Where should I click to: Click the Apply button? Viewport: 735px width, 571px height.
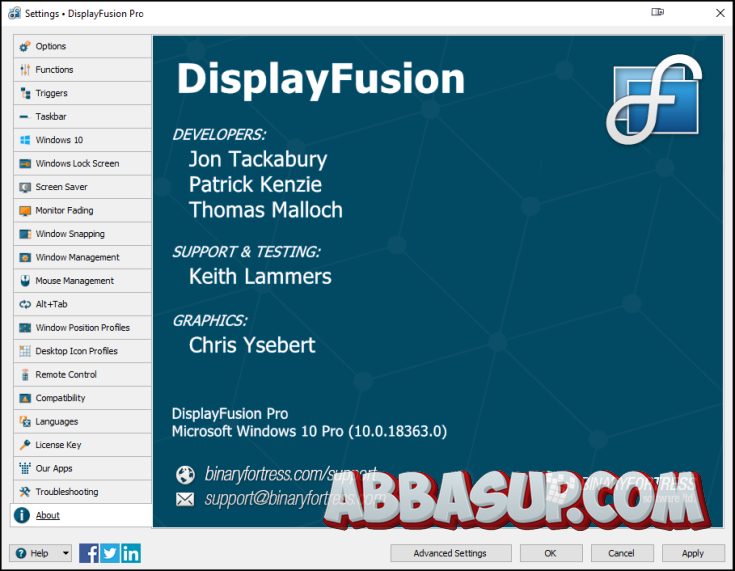point(693,553)
